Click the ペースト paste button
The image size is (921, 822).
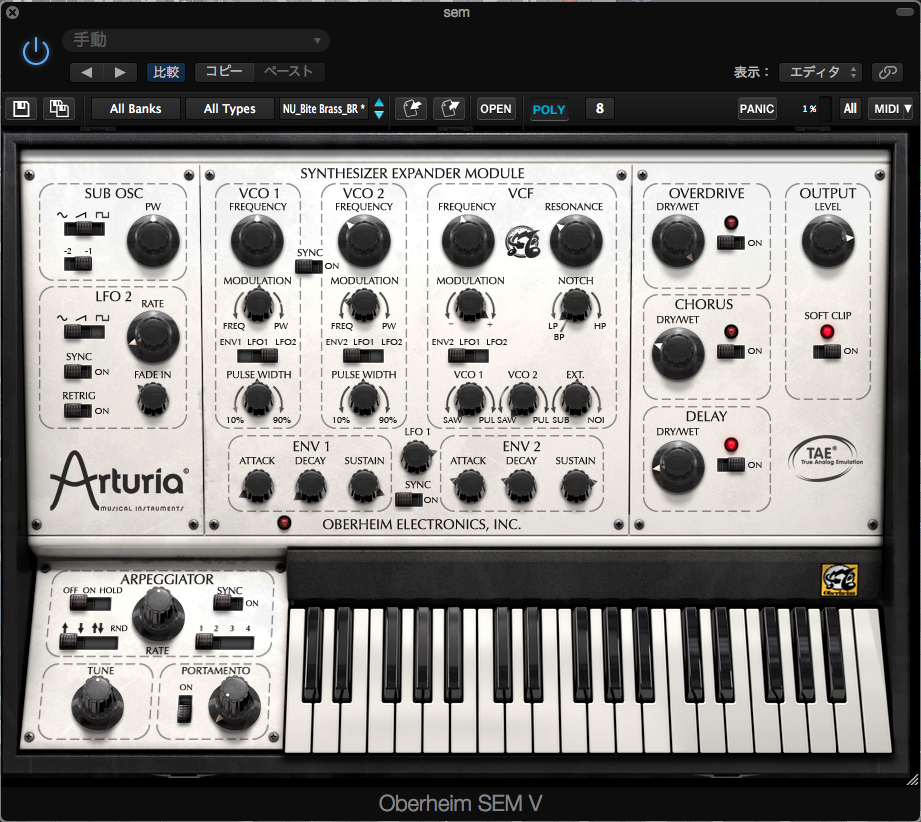tap(288, 72)
